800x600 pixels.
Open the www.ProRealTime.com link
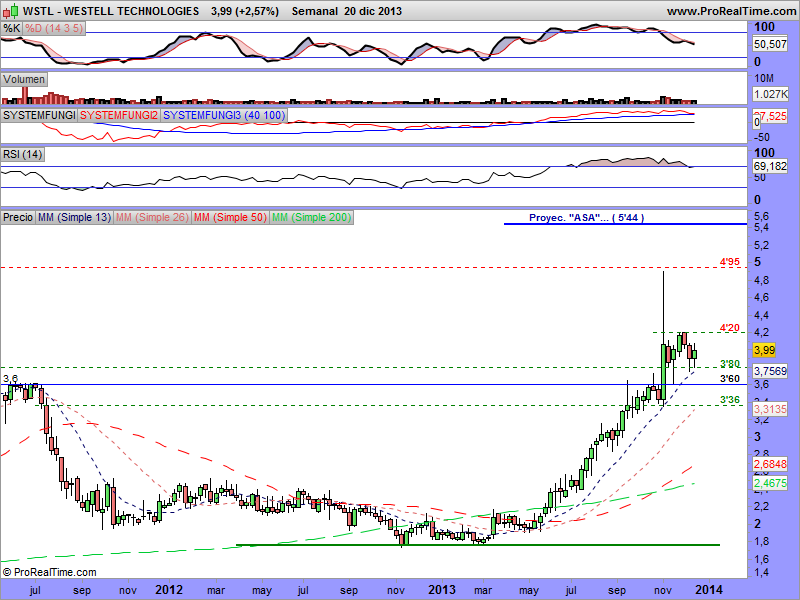(x=732, y=11)
